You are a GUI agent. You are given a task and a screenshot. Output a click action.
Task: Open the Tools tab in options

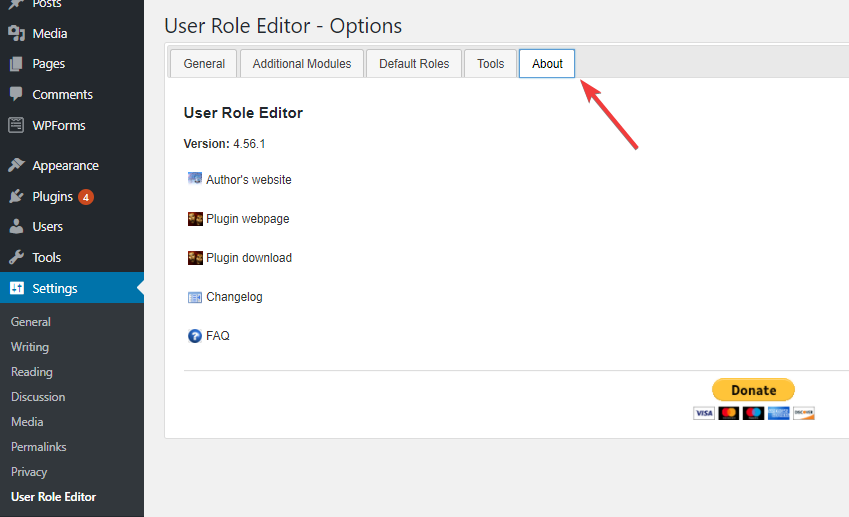pyautogui.click(x=491, y=63)
